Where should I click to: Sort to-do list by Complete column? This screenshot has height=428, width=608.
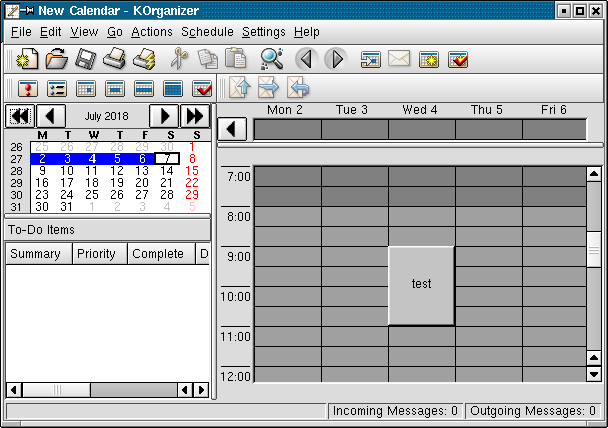coord(161,254)
